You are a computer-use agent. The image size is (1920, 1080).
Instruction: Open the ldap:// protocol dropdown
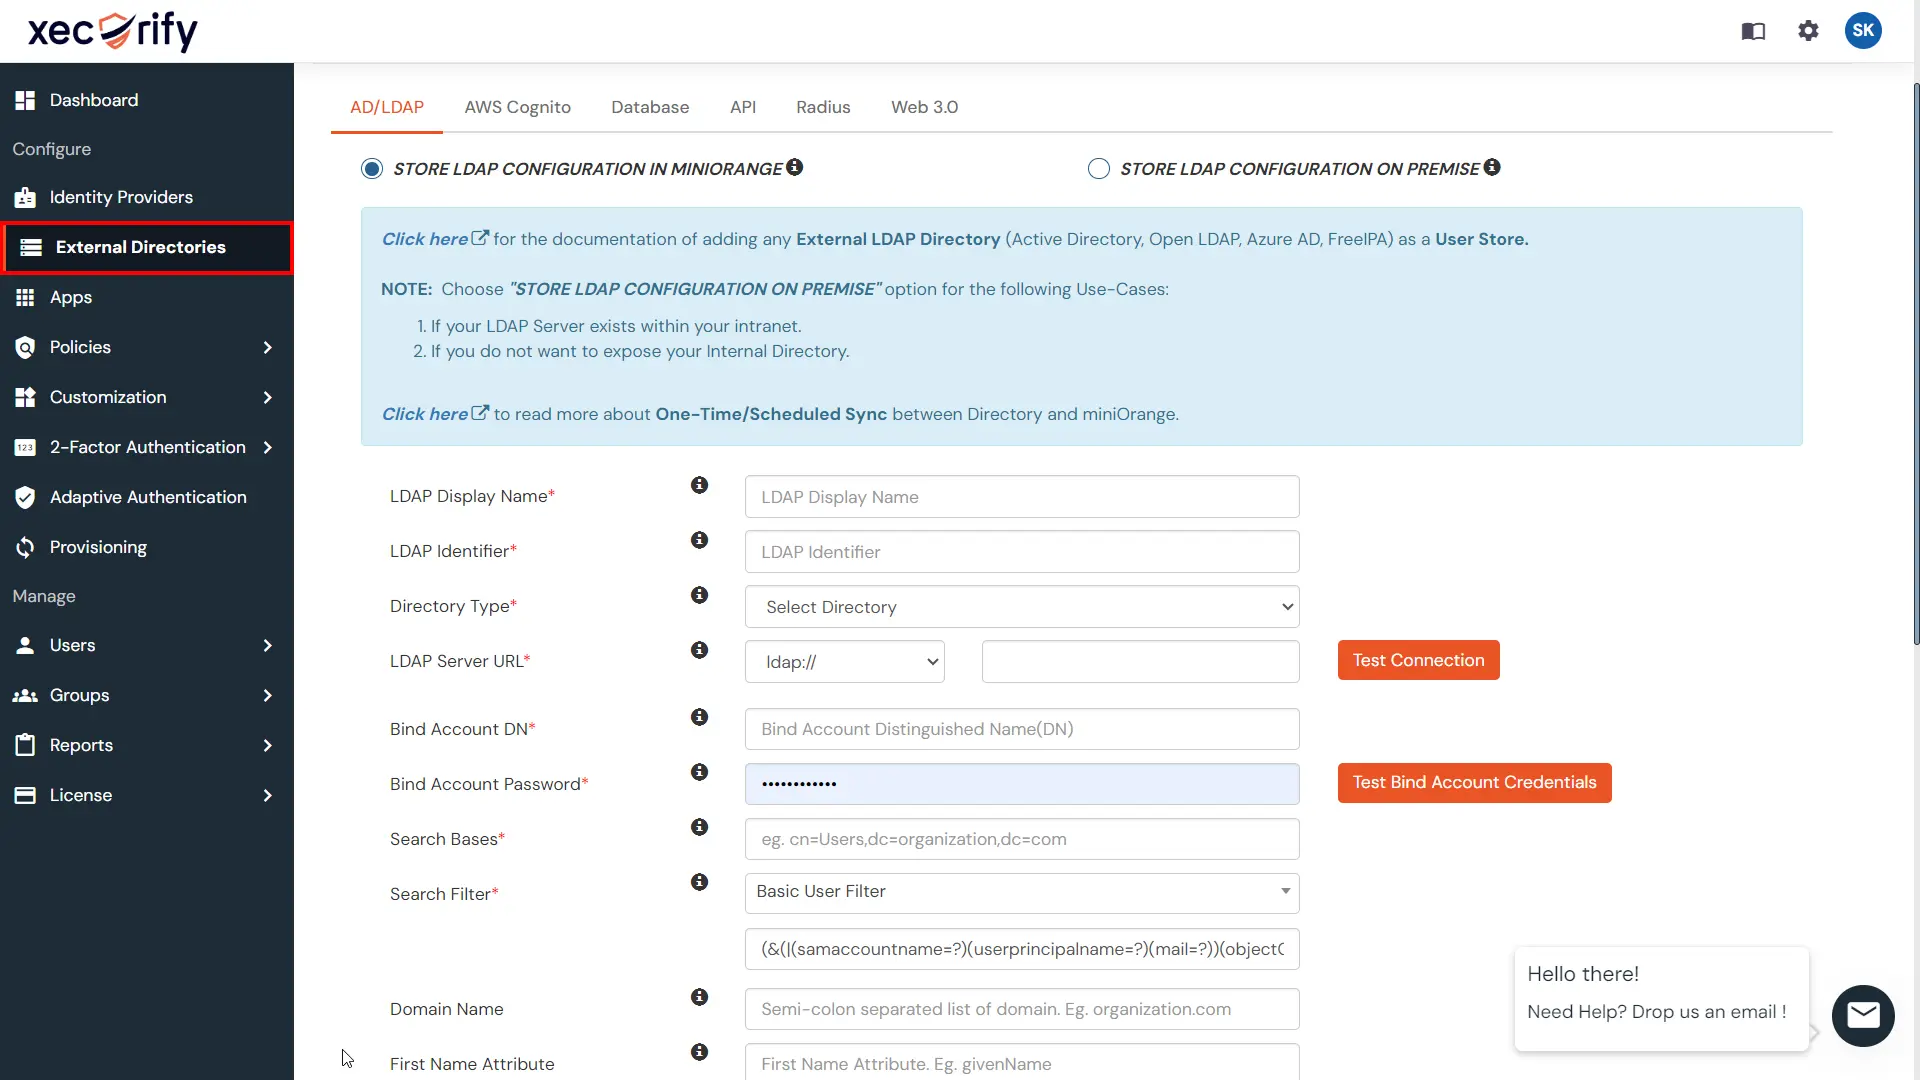click(844, 661)
